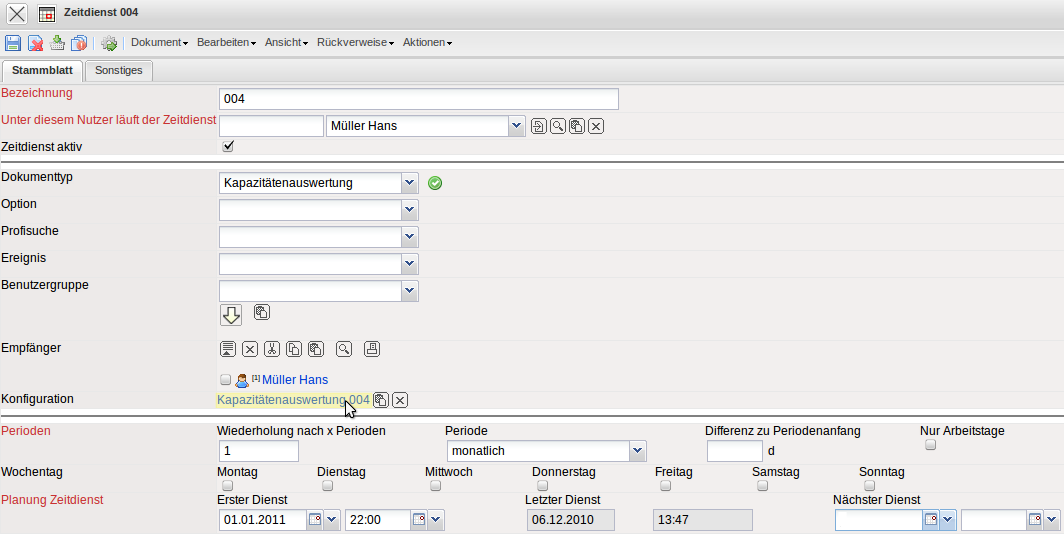Viewport: 1064px width, 534px height.
Task: Click the blue floppy disk save icon
Action: tap(13, 43)
